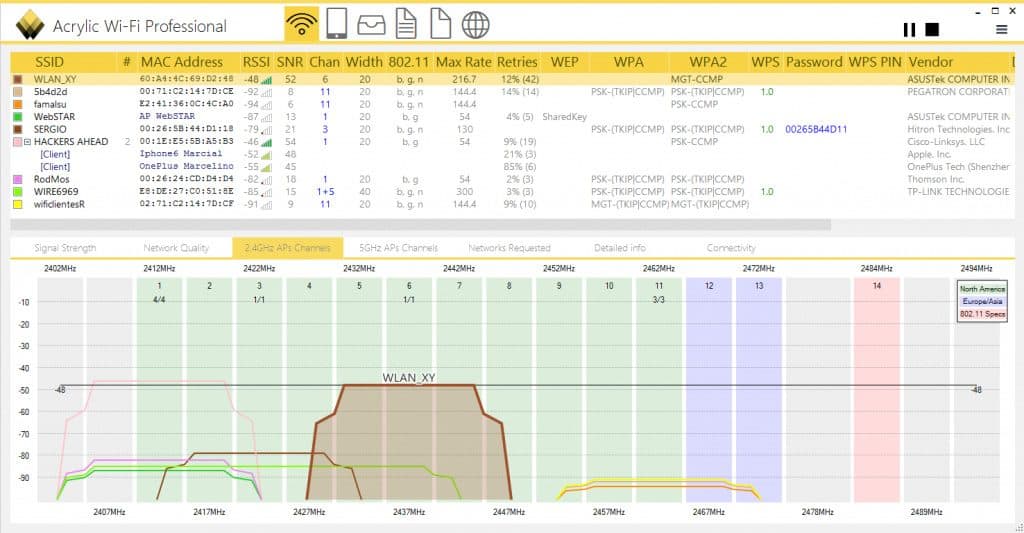Sort by the Password column header
This screenshot has width=1024, height=533.
(814, 62)
